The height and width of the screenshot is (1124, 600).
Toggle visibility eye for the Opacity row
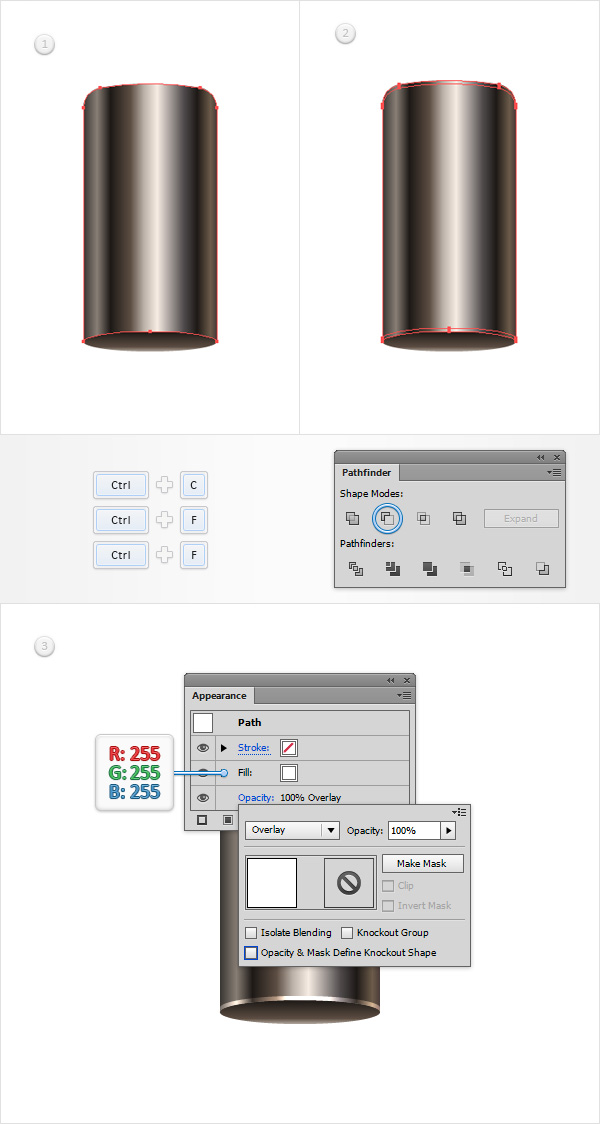[x=203, y=797]
